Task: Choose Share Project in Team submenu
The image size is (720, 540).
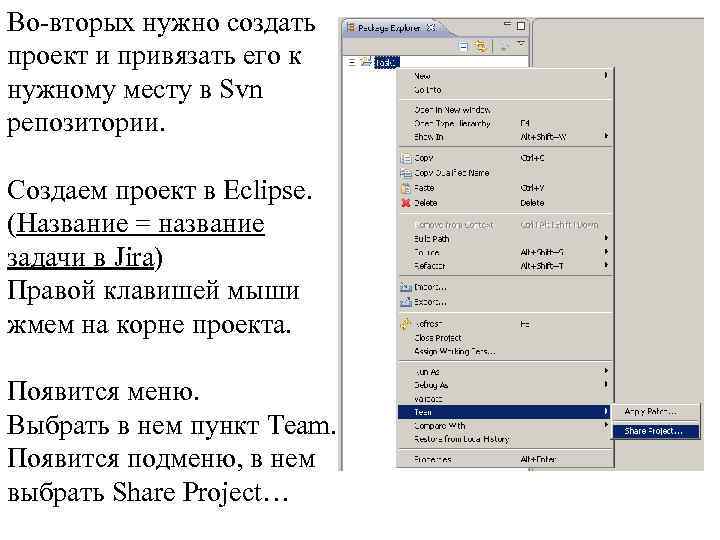Action: 655,431
